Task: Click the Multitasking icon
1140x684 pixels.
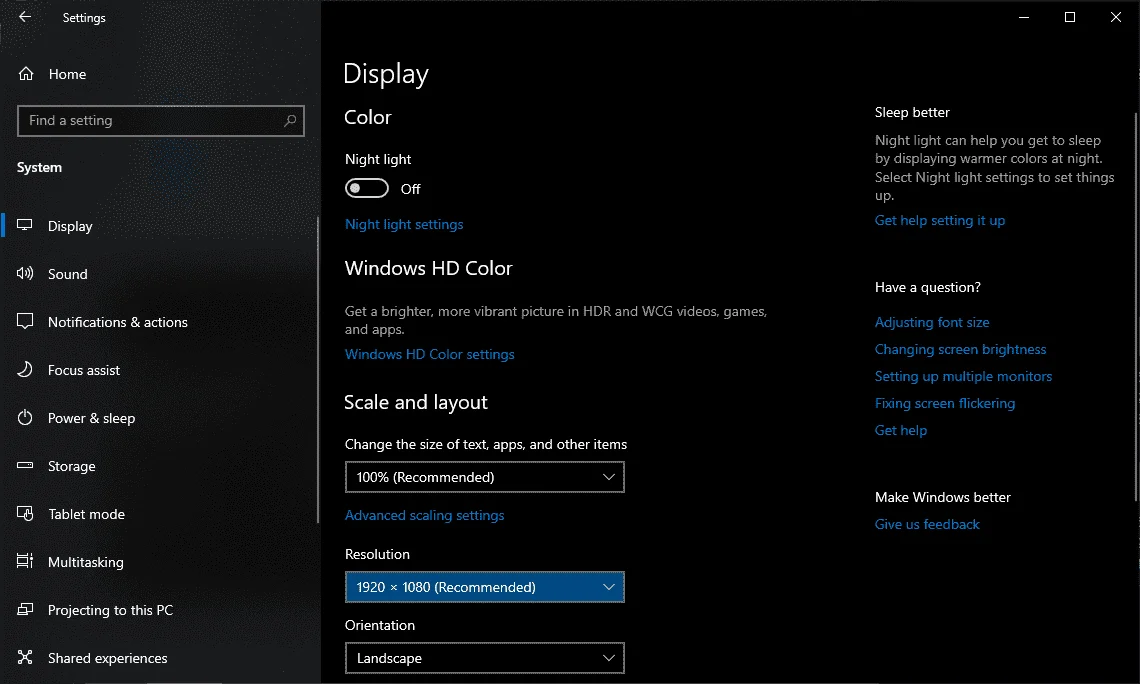Action: coord(25,561)
